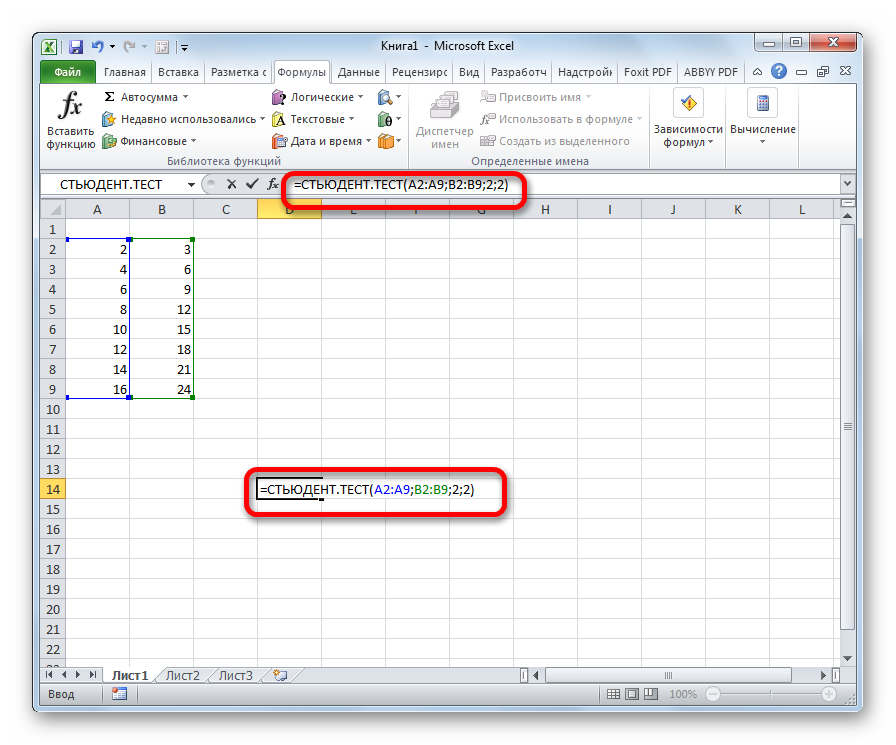
Task: Expand the formula bar with the chevron
Action: (847, 184)
